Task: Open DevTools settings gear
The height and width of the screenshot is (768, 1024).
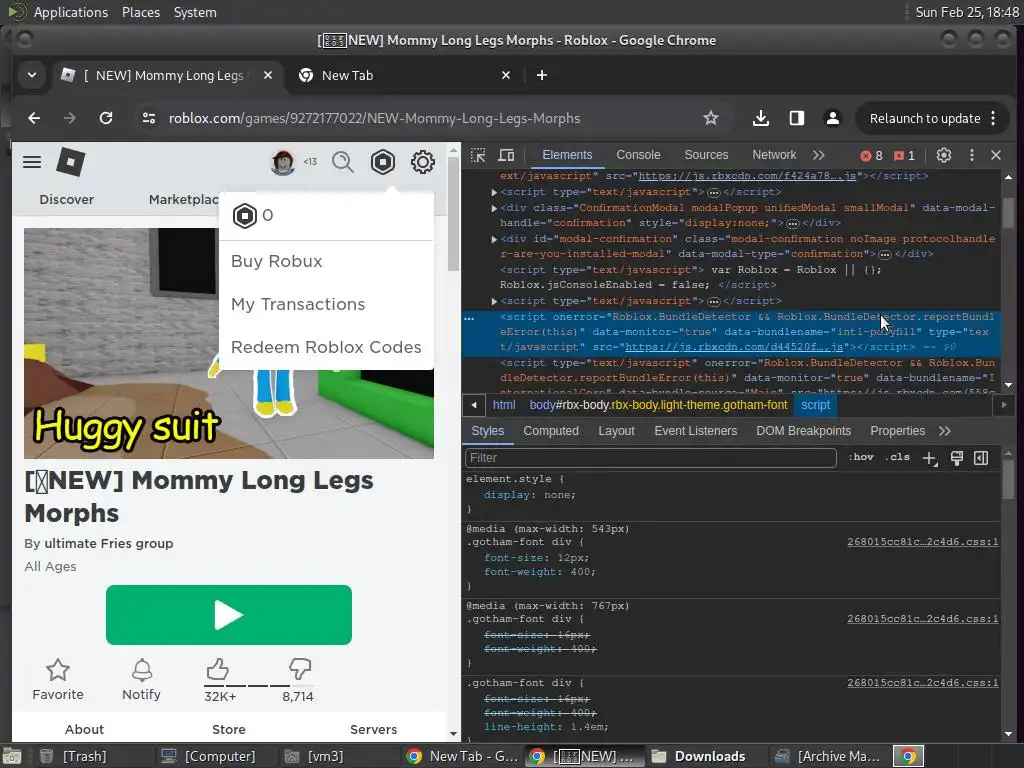Action: (x=944, y=155)
